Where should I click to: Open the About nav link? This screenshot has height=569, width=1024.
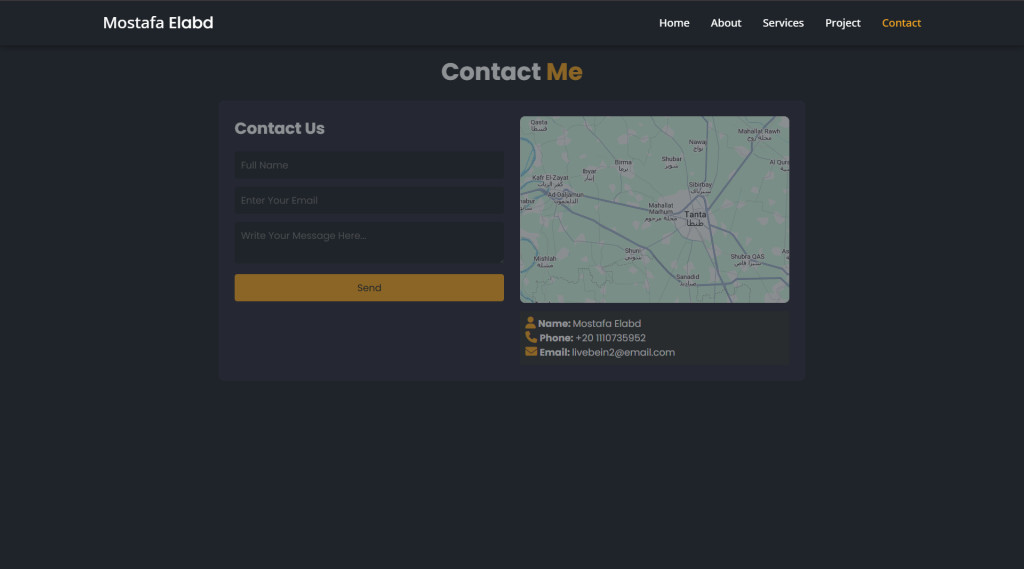pyautogui.click(x=726, y=23)
